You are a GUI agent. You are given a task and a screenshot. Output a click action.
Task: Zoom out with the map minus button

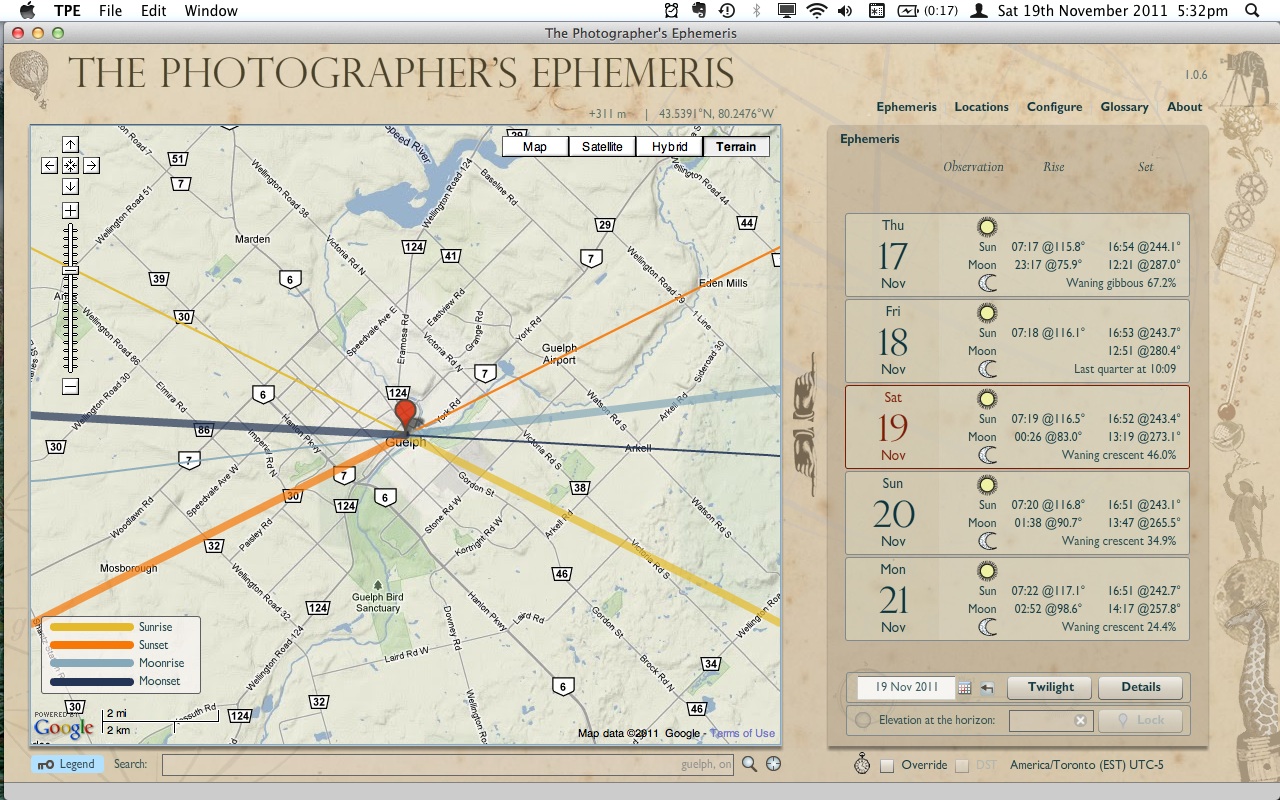pyautogui.click(x=70, y=387)
